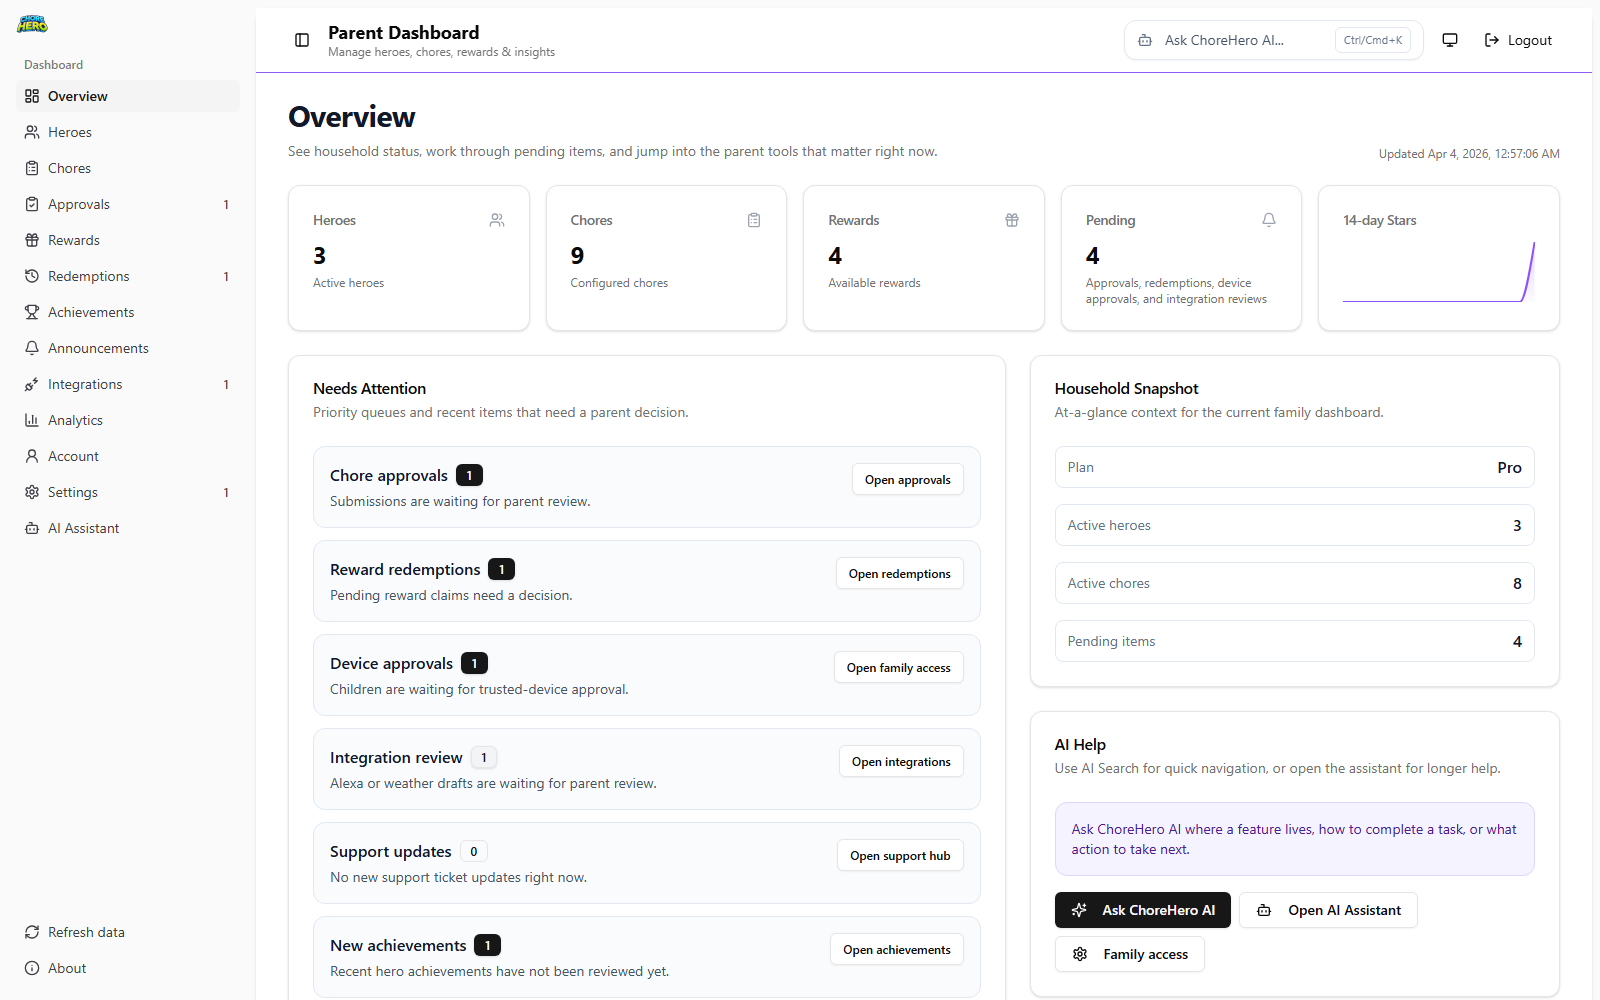Select the Heroes icon in the sidebar
This screenshot has width=1600, height=1000.
[x=33, y=131]
